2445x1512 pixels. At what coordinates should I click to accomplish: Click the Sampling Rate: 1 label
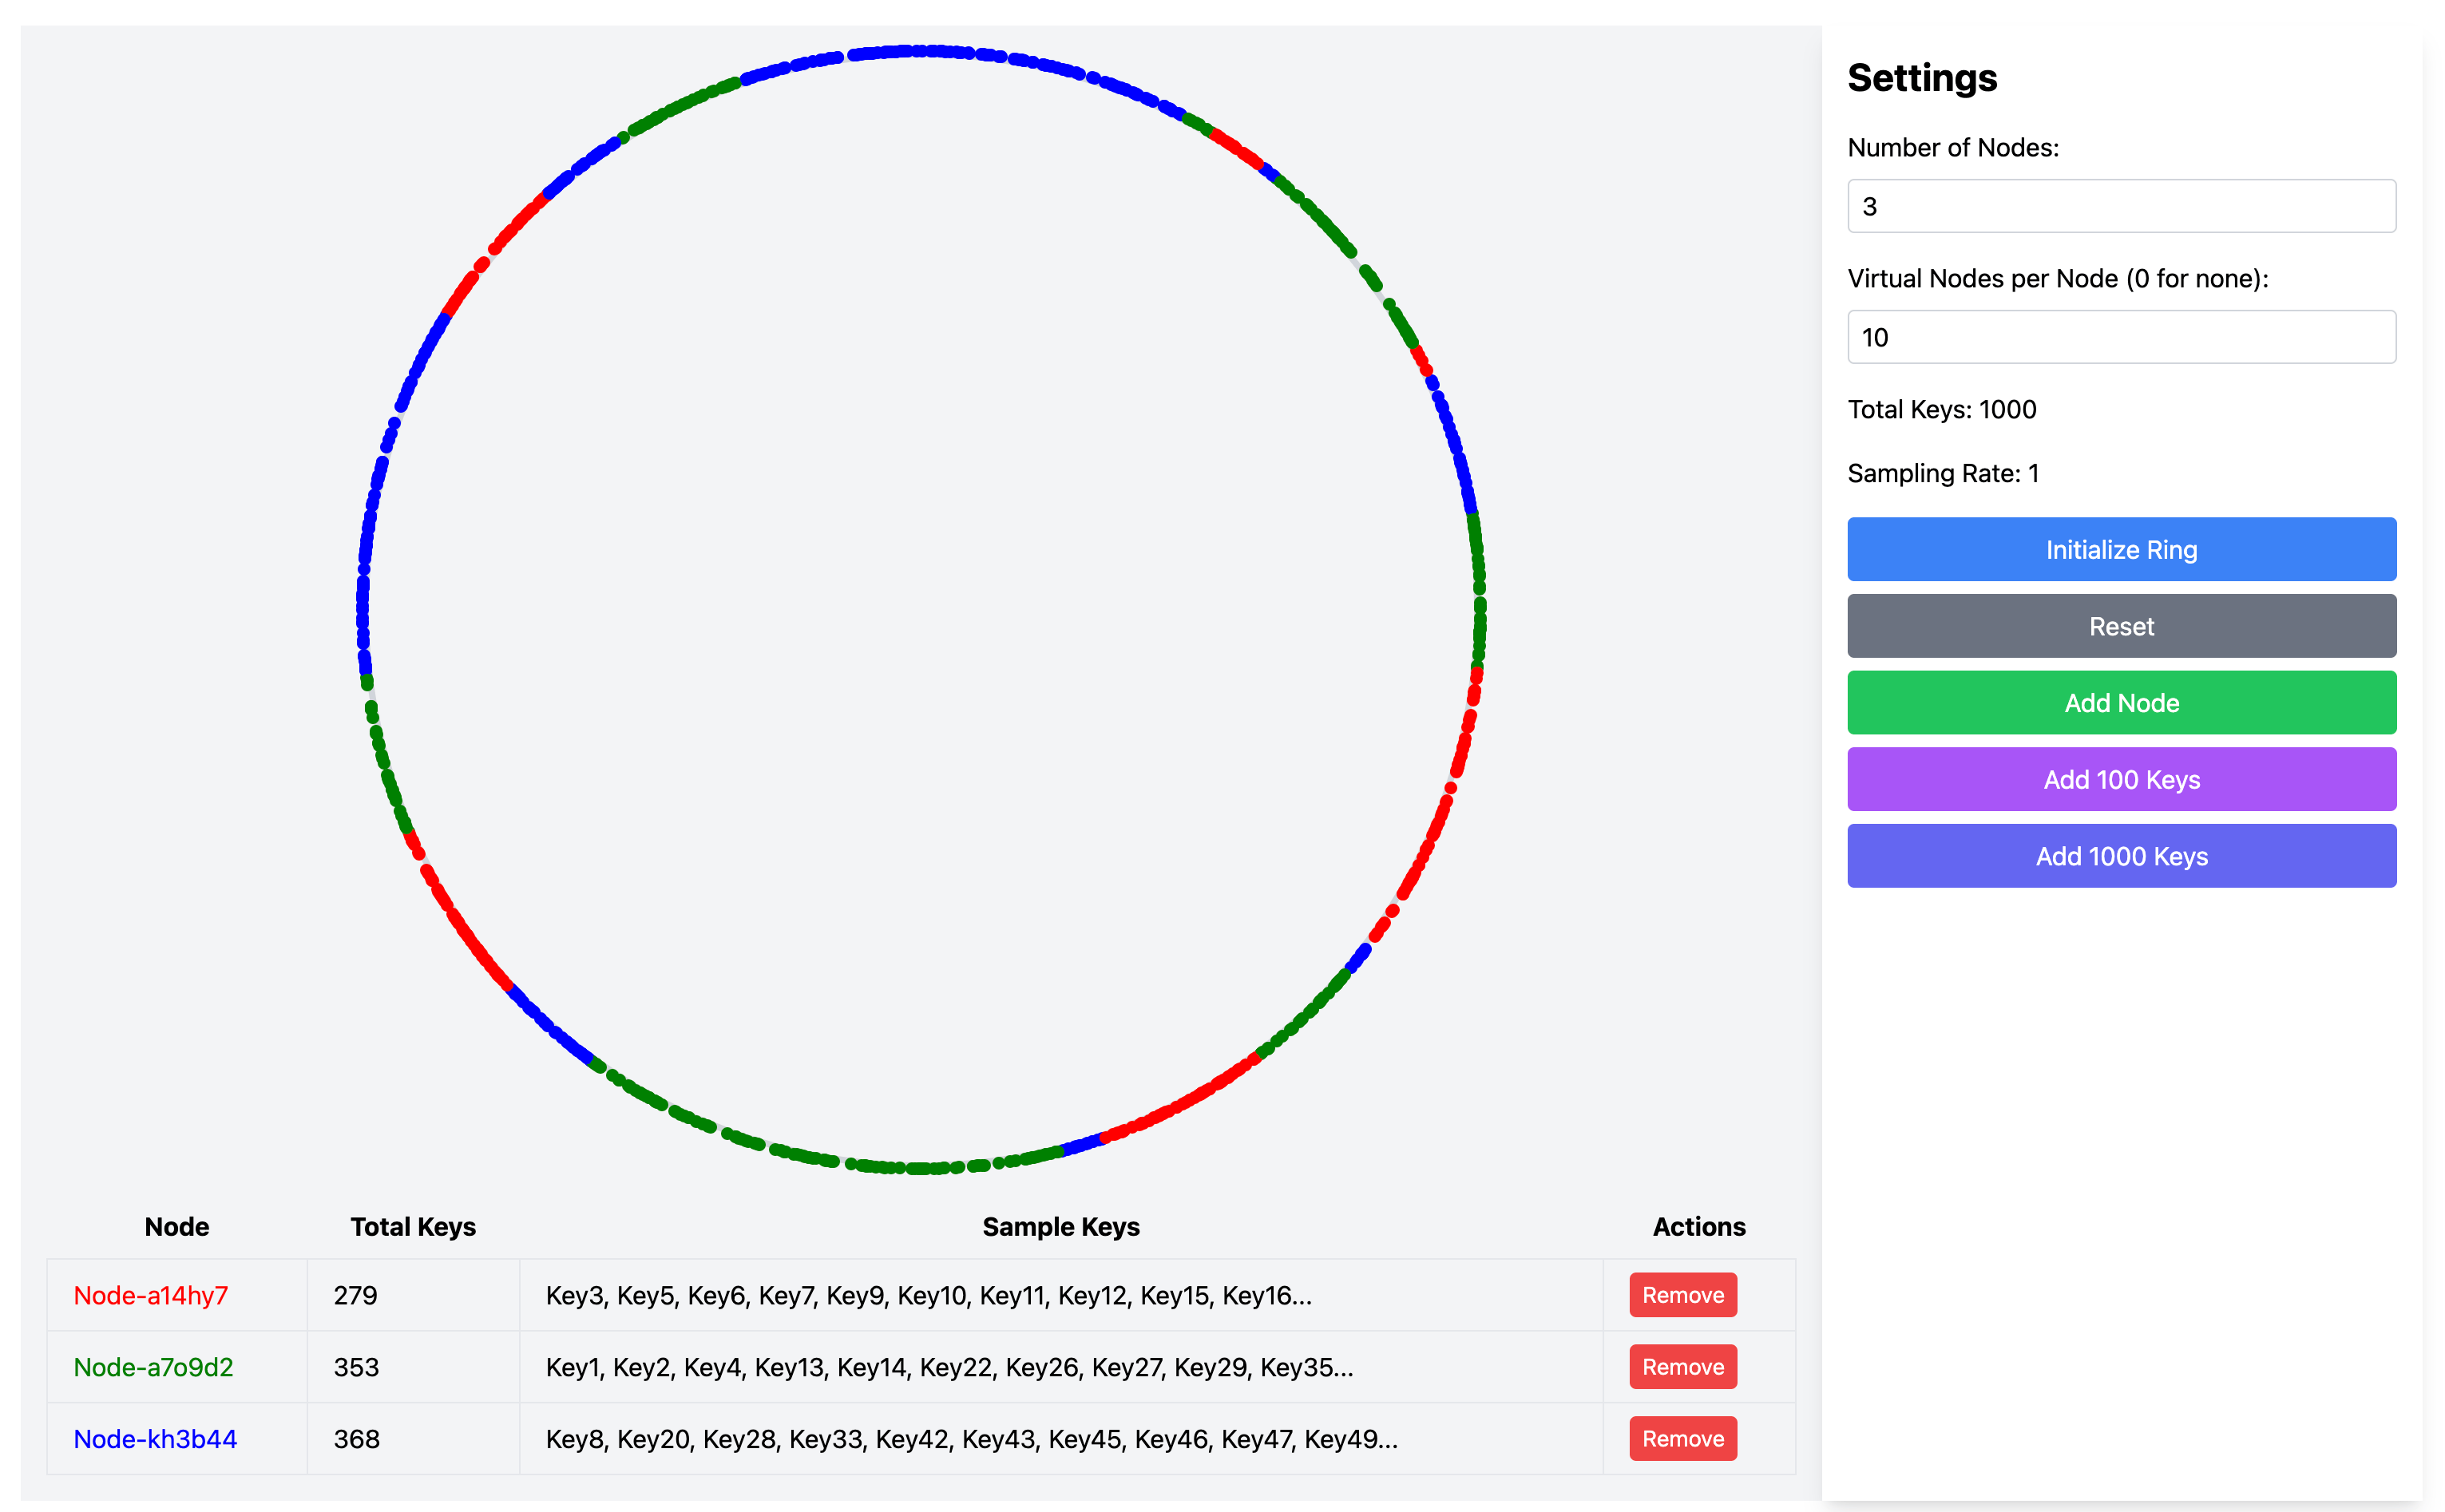tap(1943, 473)
